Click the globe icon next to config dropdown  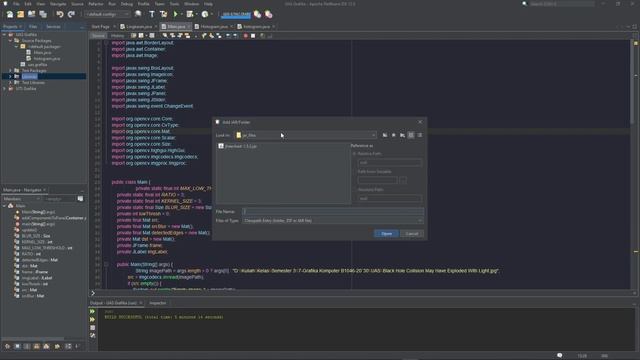[x=138, y=14]
